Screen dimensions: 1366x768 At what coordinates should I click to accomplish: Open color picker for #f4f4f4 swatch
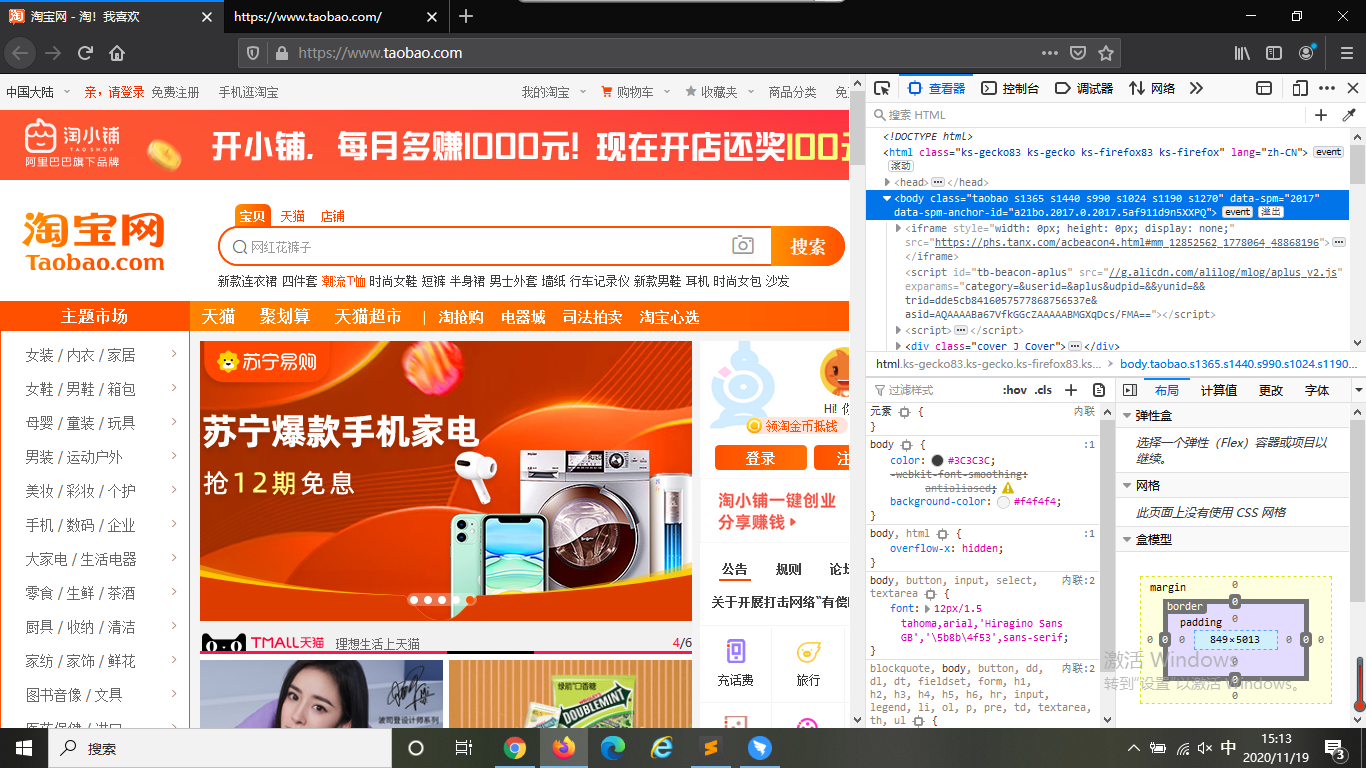click(x=1004, y=502)
